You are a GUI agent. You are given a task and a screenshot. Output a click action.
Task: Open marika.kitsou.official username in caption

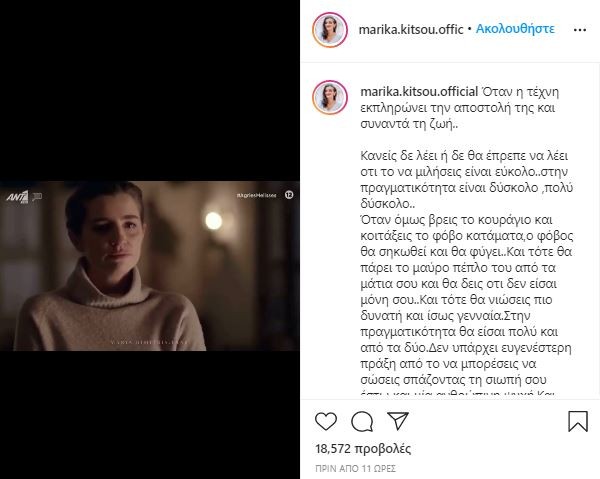point(419,92)
